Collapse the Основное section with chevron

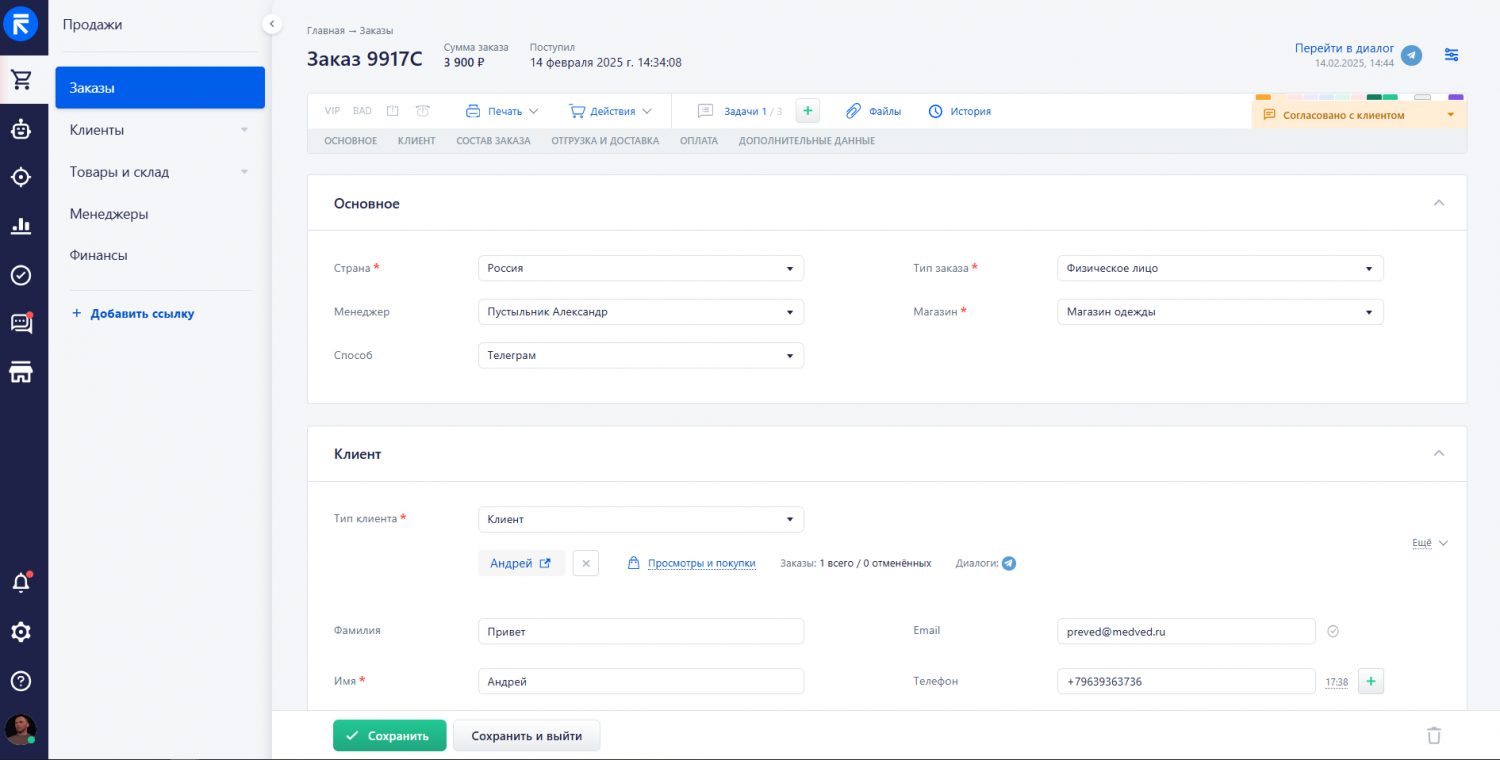tap(1439, 203)
